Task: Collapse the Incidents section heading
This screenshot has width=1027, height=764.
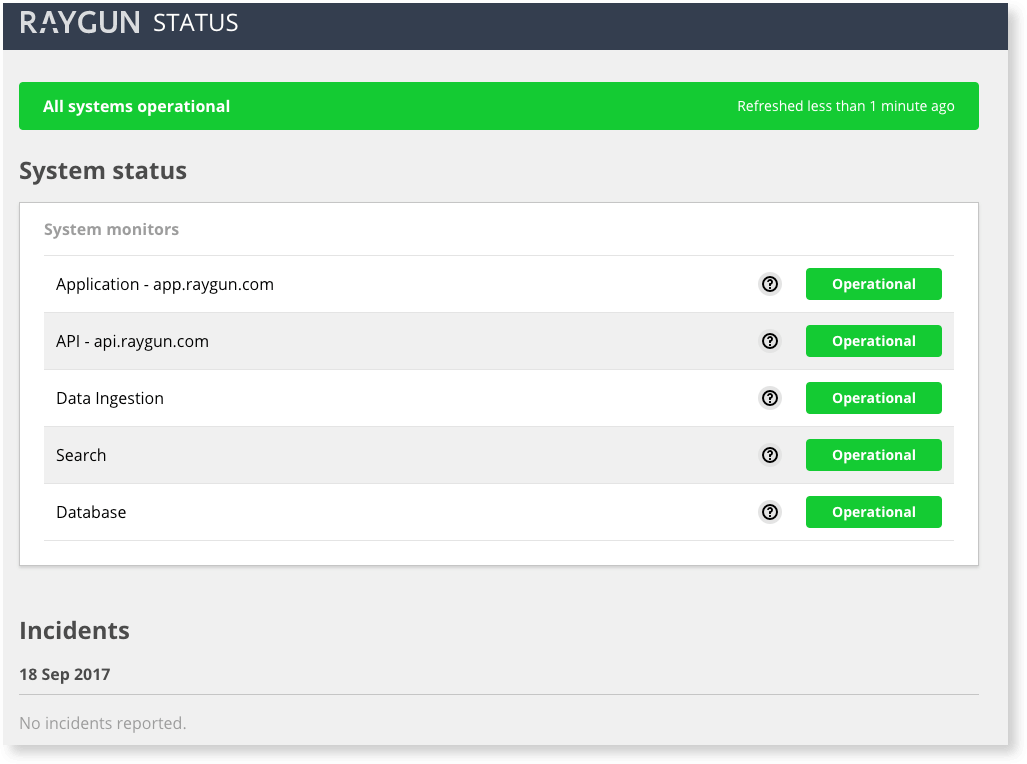Action: [74, 630]
